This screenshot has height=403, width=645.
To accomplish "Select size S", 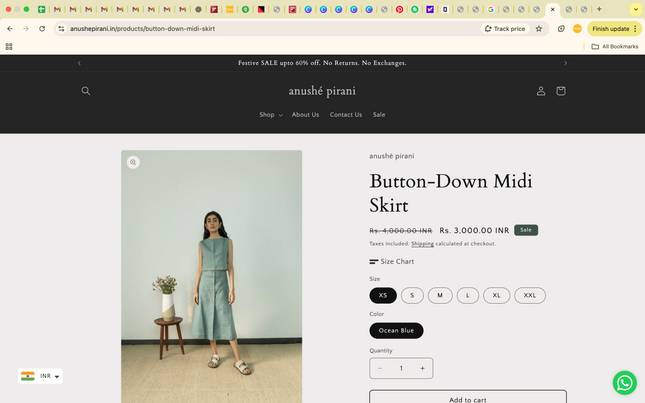I will point(412,295).
